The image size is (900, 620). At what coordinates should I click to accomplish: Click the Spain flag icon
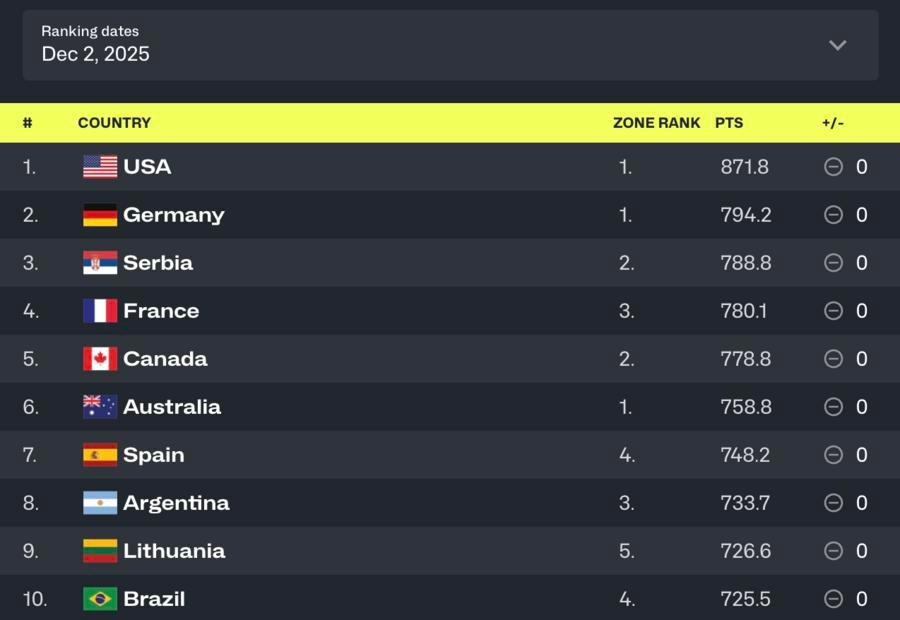click(x=100, y=455)
